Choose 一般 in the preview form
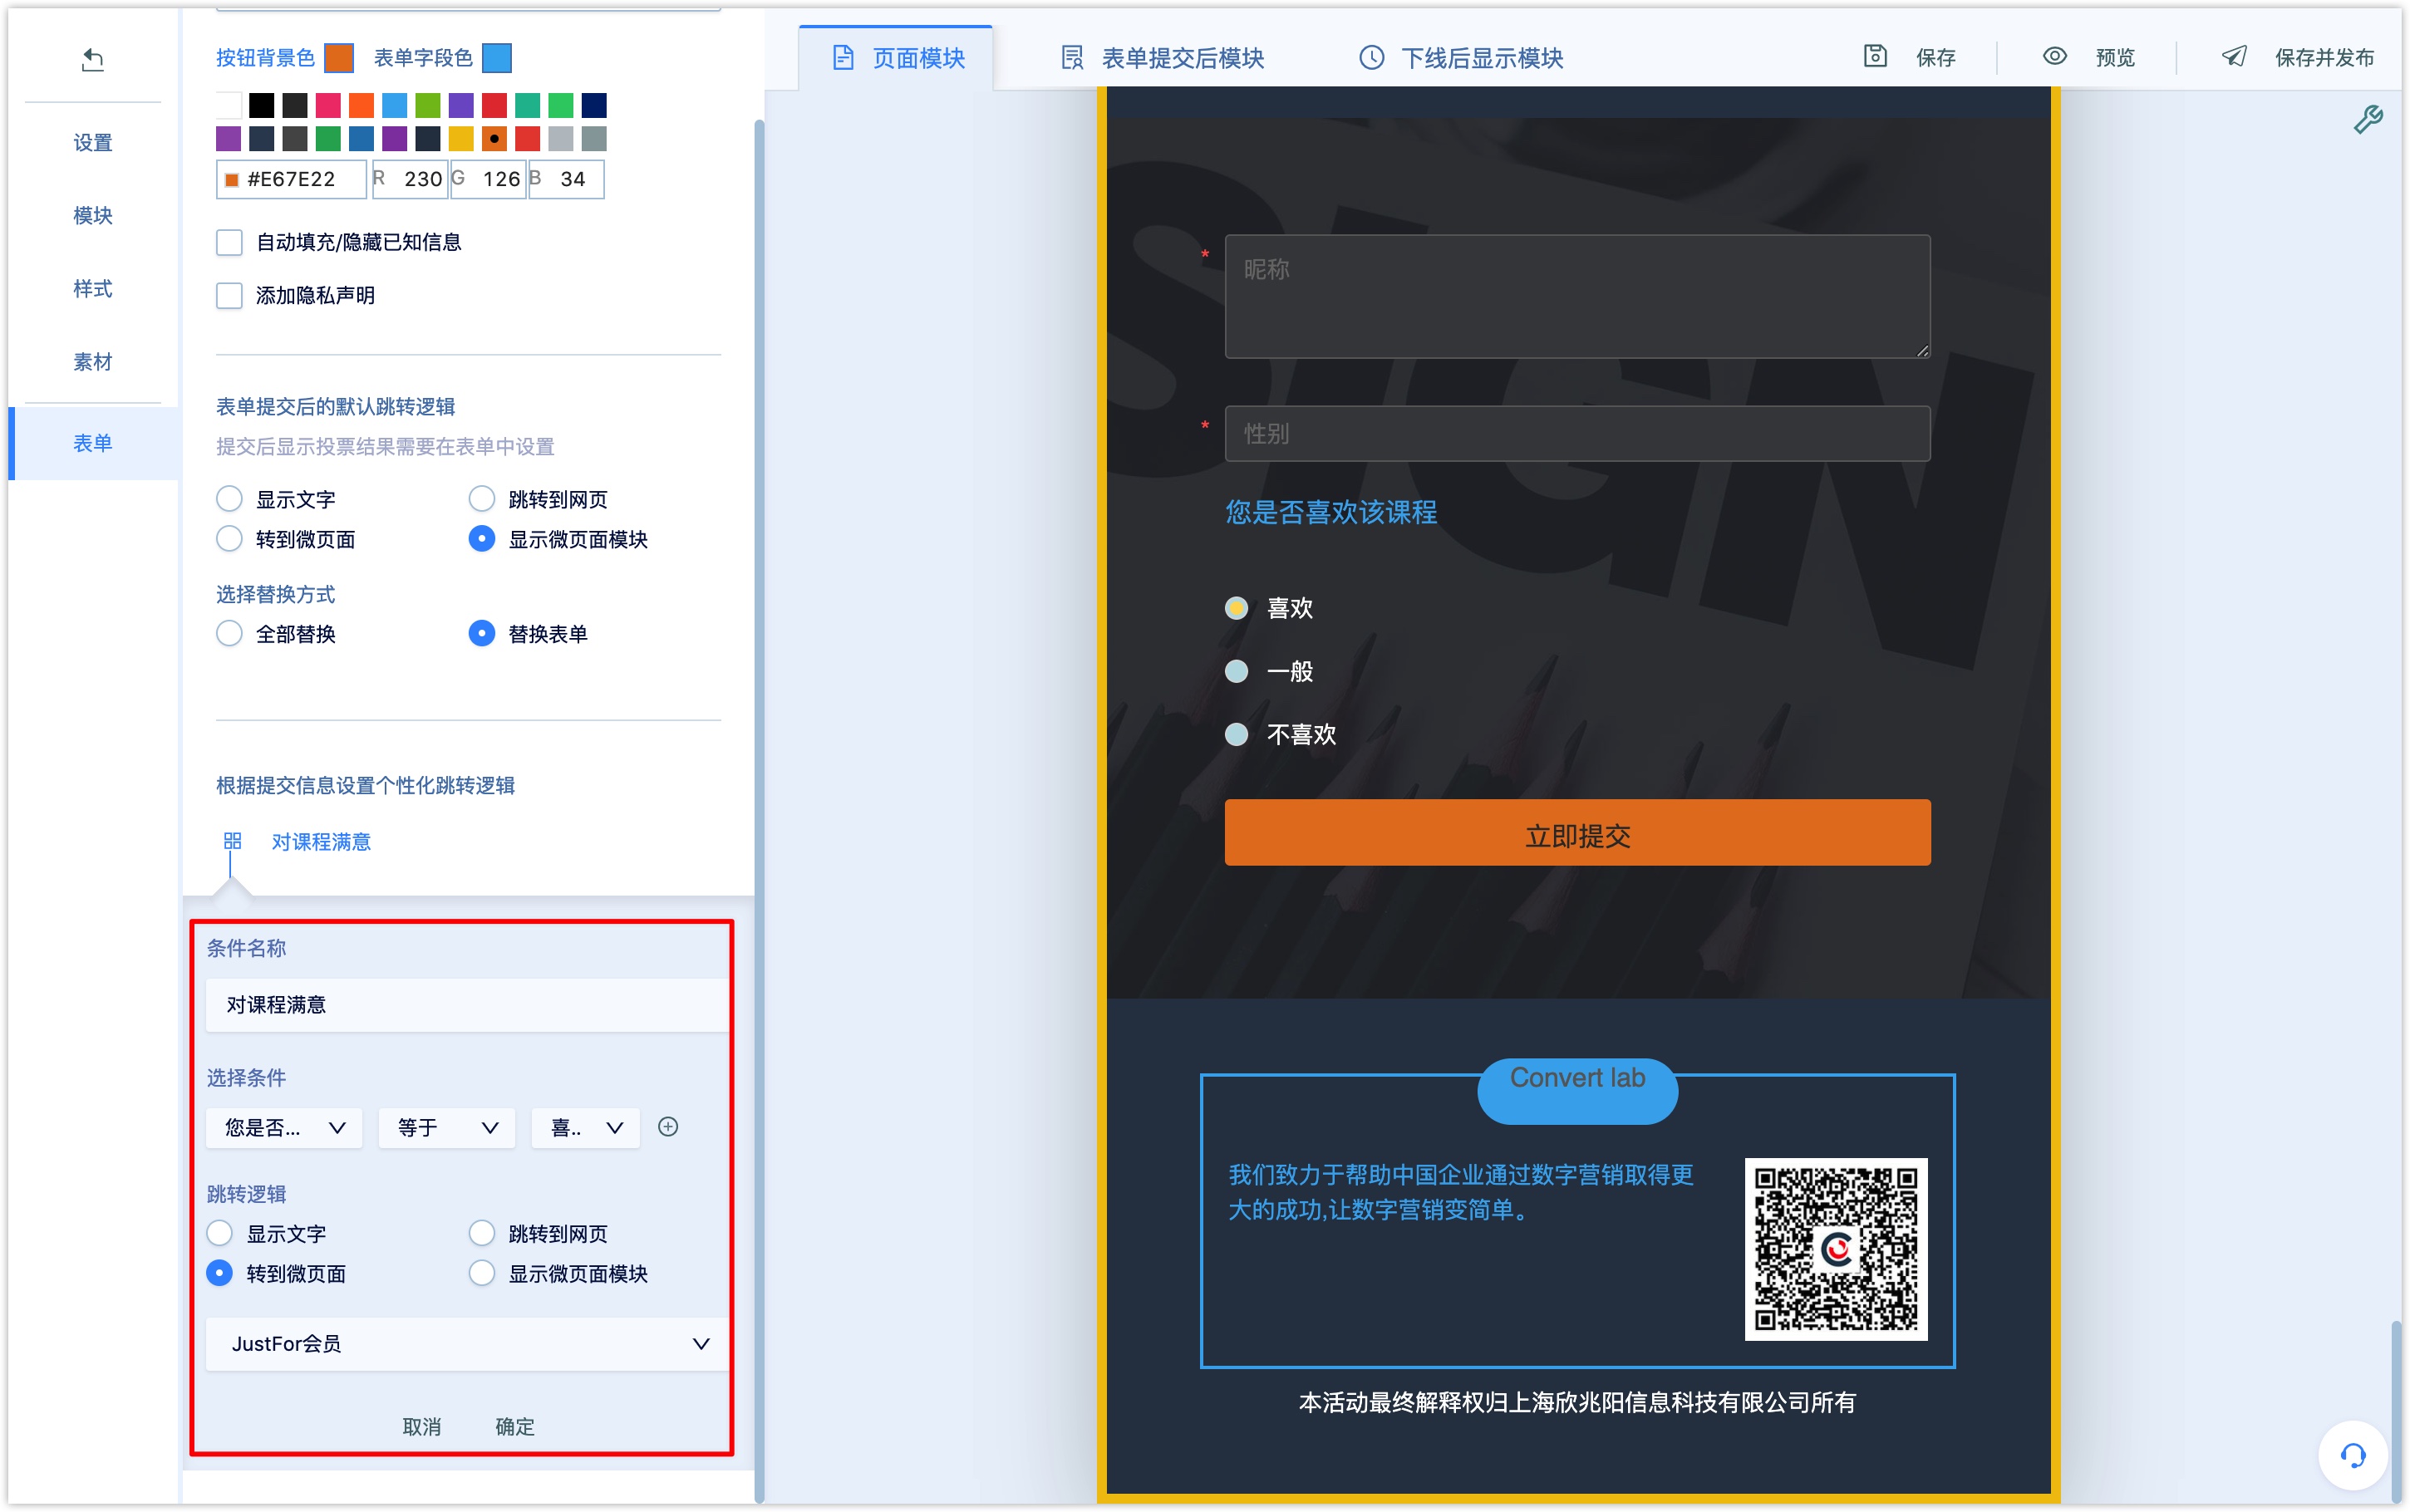The height and width of the screenshot is (1512, 2410). tap(1236, 671)
